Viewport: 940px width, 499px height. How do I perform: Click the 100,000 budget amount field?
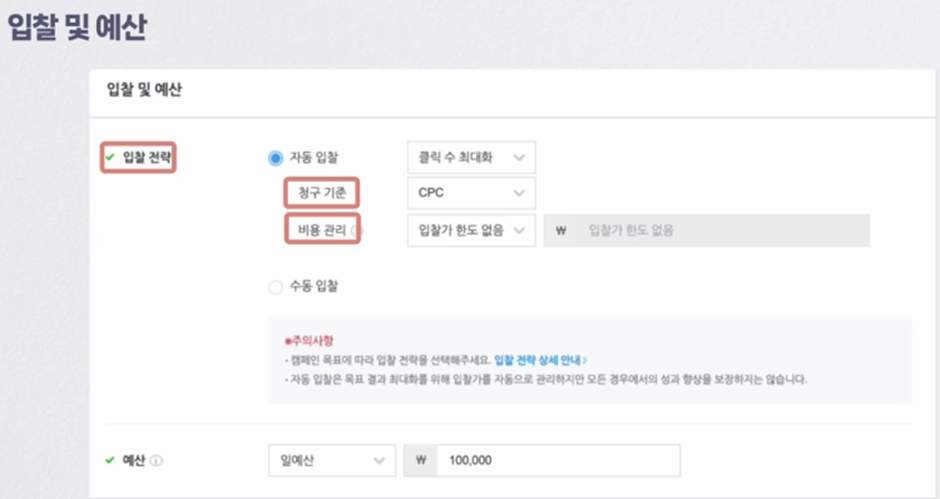click(x=558, y=460)
